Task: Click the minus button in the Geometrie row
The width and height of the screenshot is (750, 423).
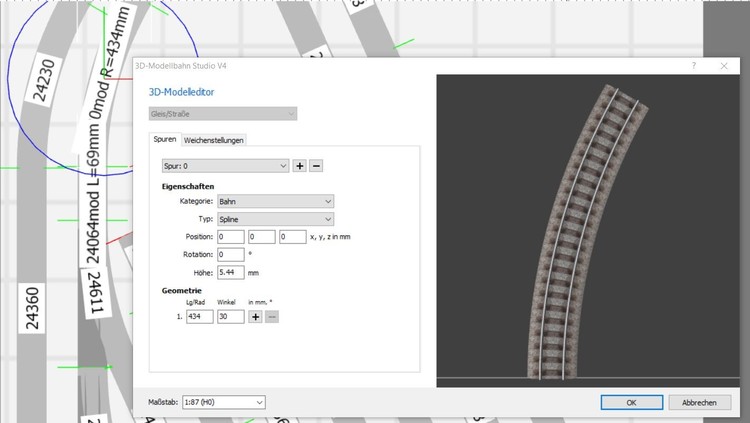Action: [272, 316]
